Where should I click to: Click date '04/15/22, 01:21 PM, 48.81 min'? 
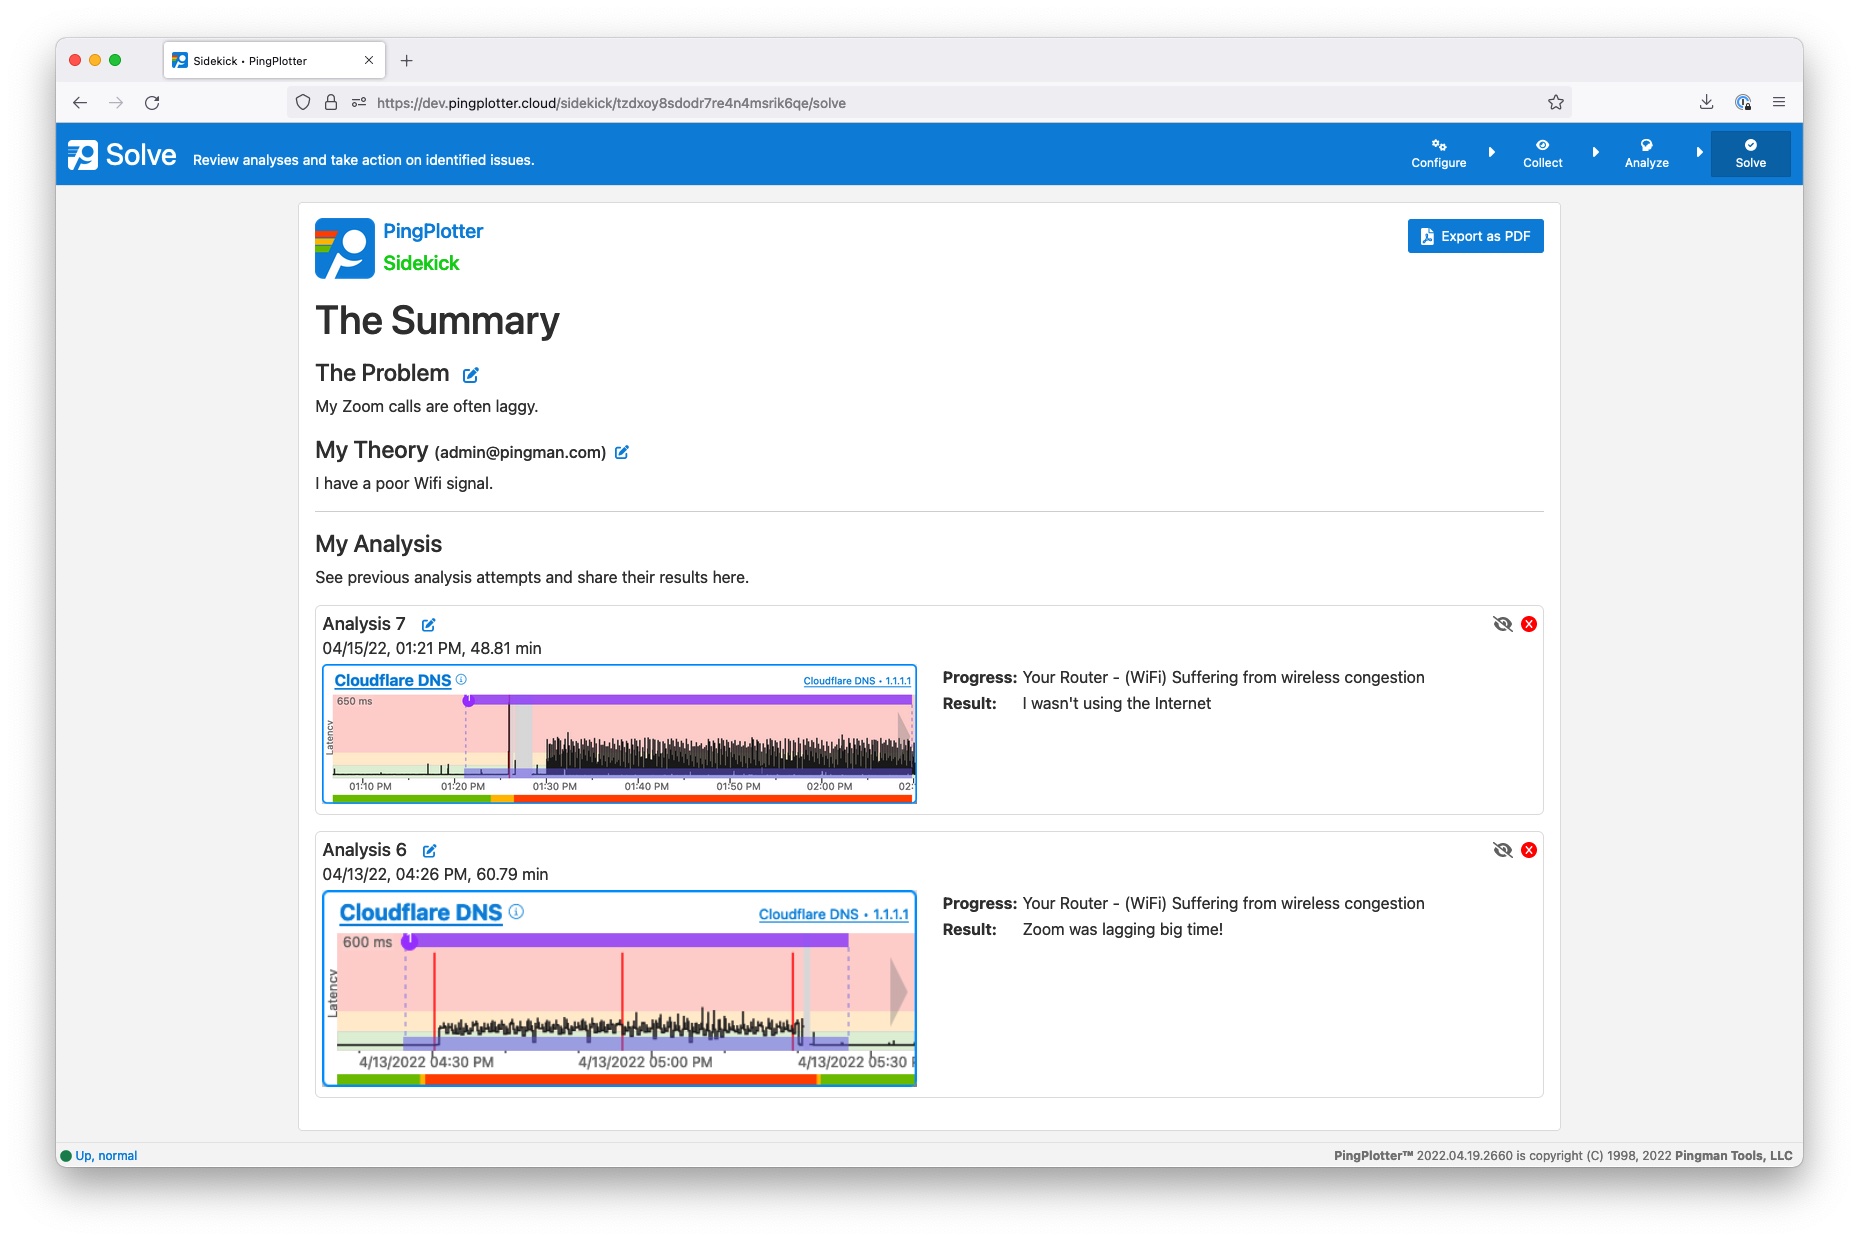point(432,648)
